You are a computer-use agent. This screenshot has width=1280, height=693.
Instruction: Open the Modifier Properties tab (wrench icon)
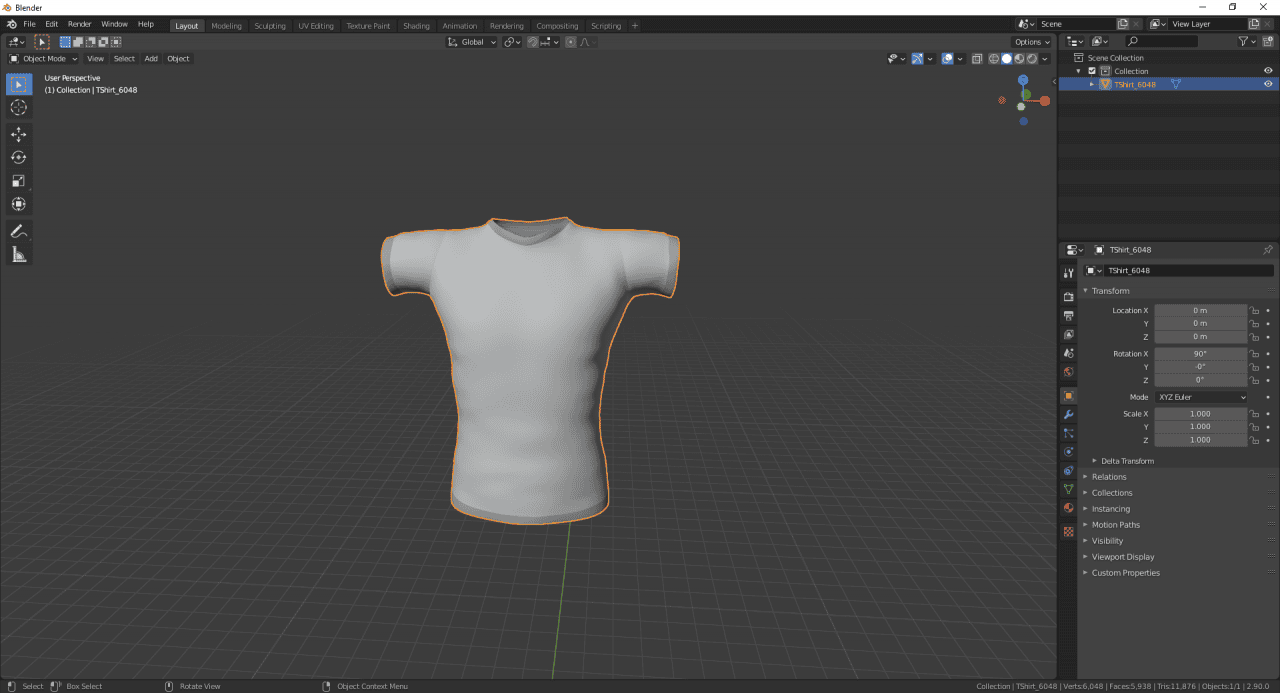[1067, 414]
